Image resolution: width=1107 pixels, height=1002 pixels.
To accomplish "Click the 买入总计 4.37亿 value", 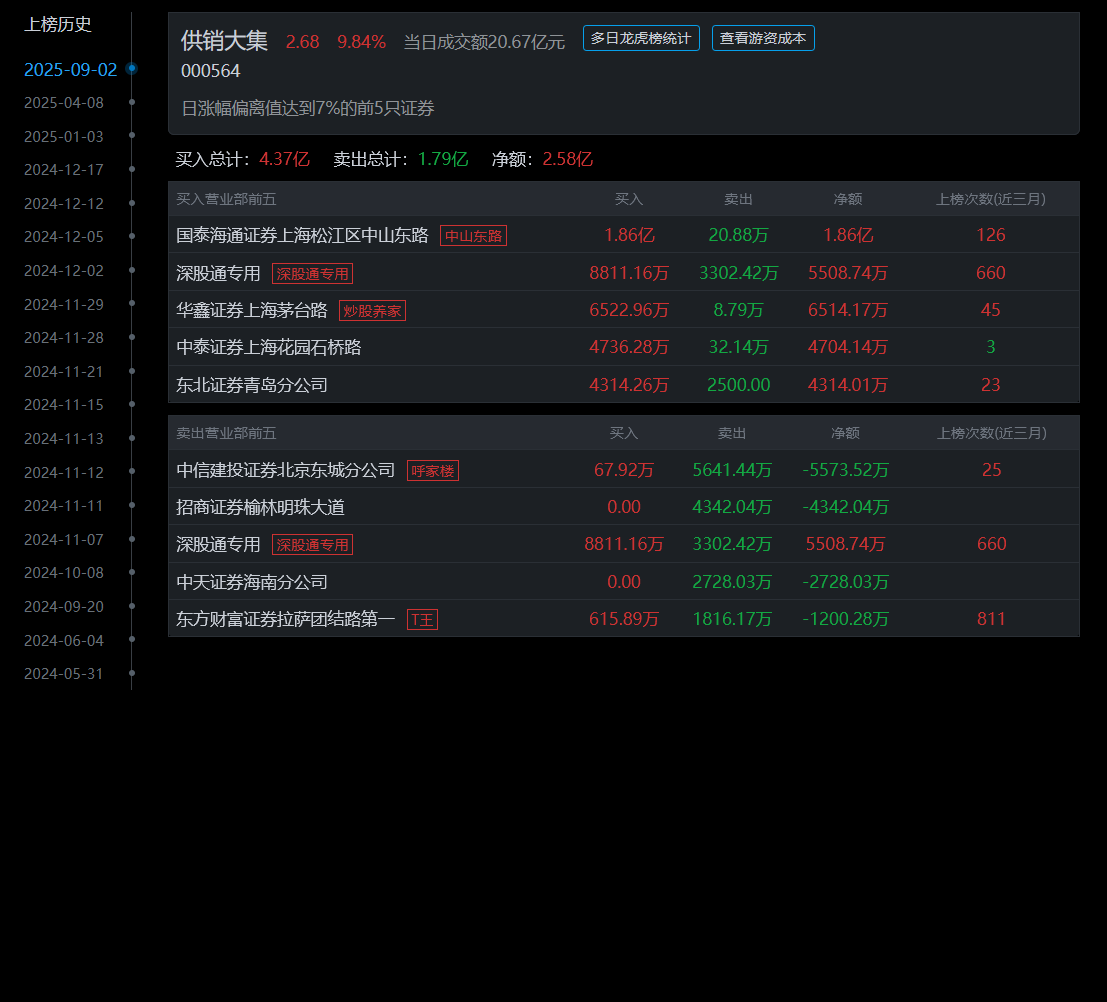I will click(285, 159).
